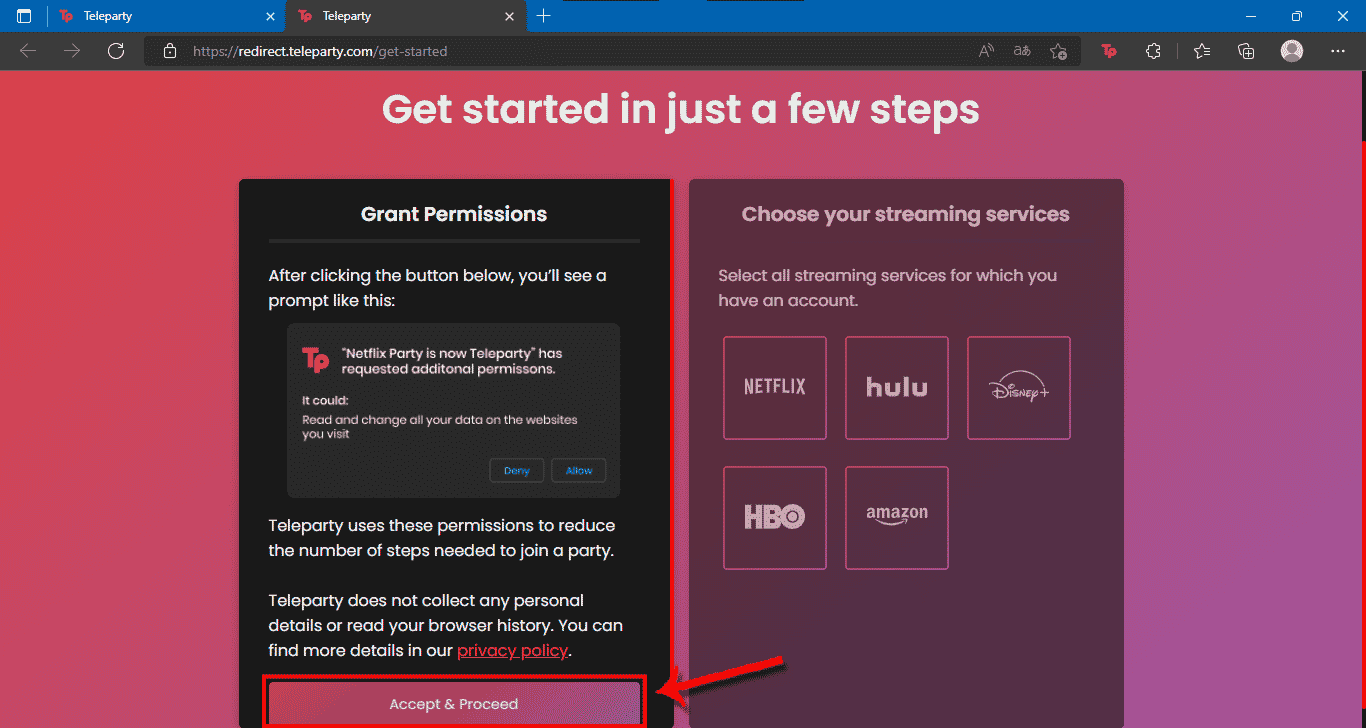Open a new tab with plus icon
1366x728 pixels.
coord(544,16)
